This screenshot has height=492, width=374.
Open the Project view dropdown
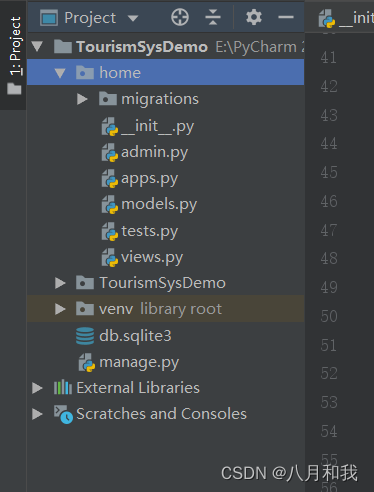point(133,18)
